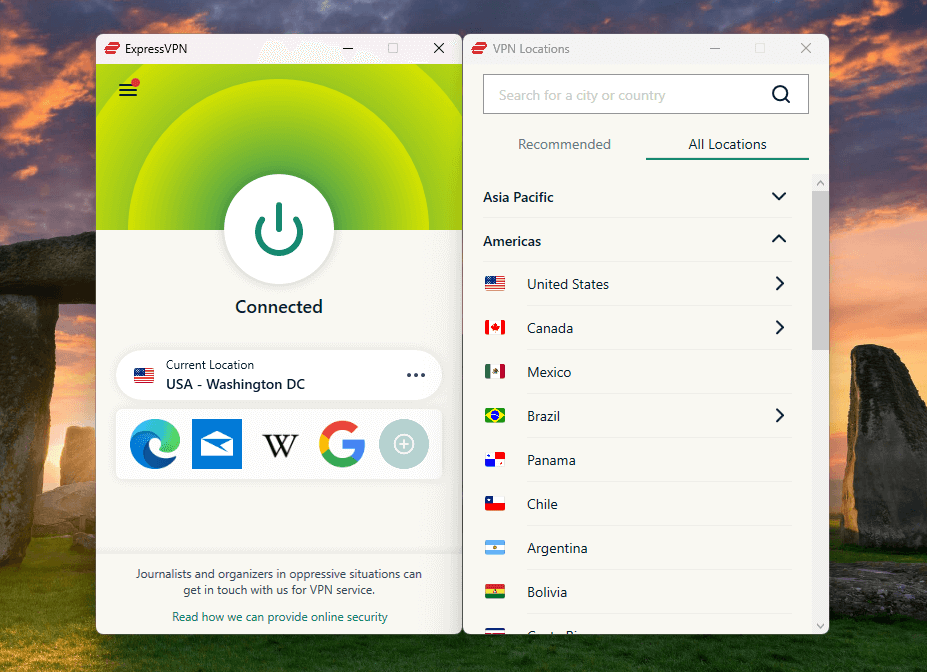927x672 pixels.
Task: Expand Brazil server list arrow
Action: point(780,415)
